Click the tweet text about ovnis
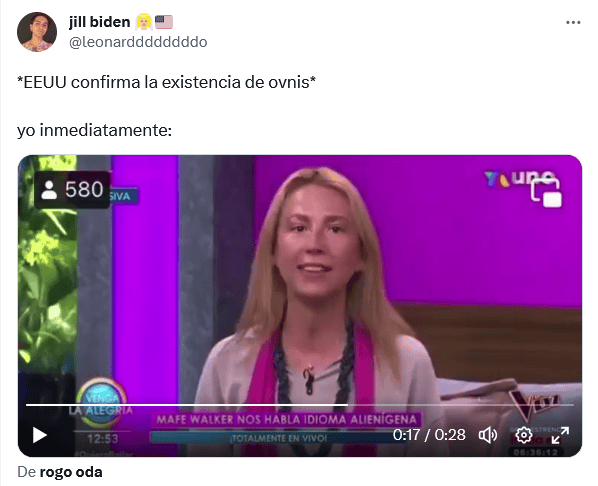 pos(167,82)
